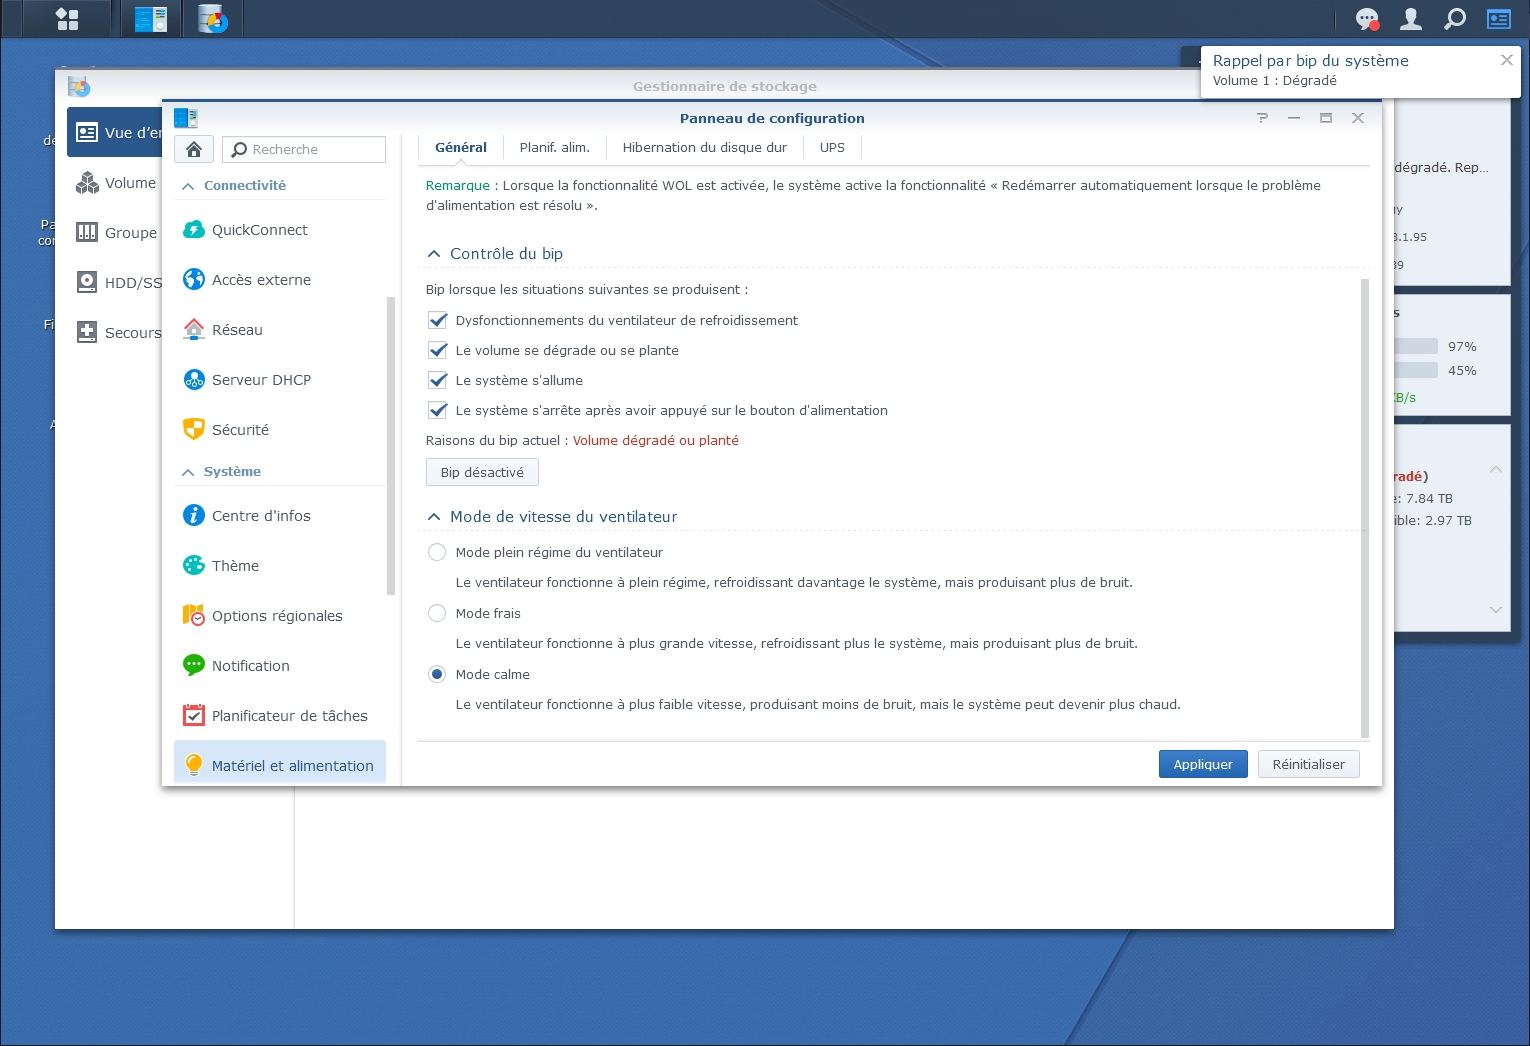Open Centre d'infos page
Image resolution: width=1530 pixels, height=1046 pixels.
(x=260, y=516)
